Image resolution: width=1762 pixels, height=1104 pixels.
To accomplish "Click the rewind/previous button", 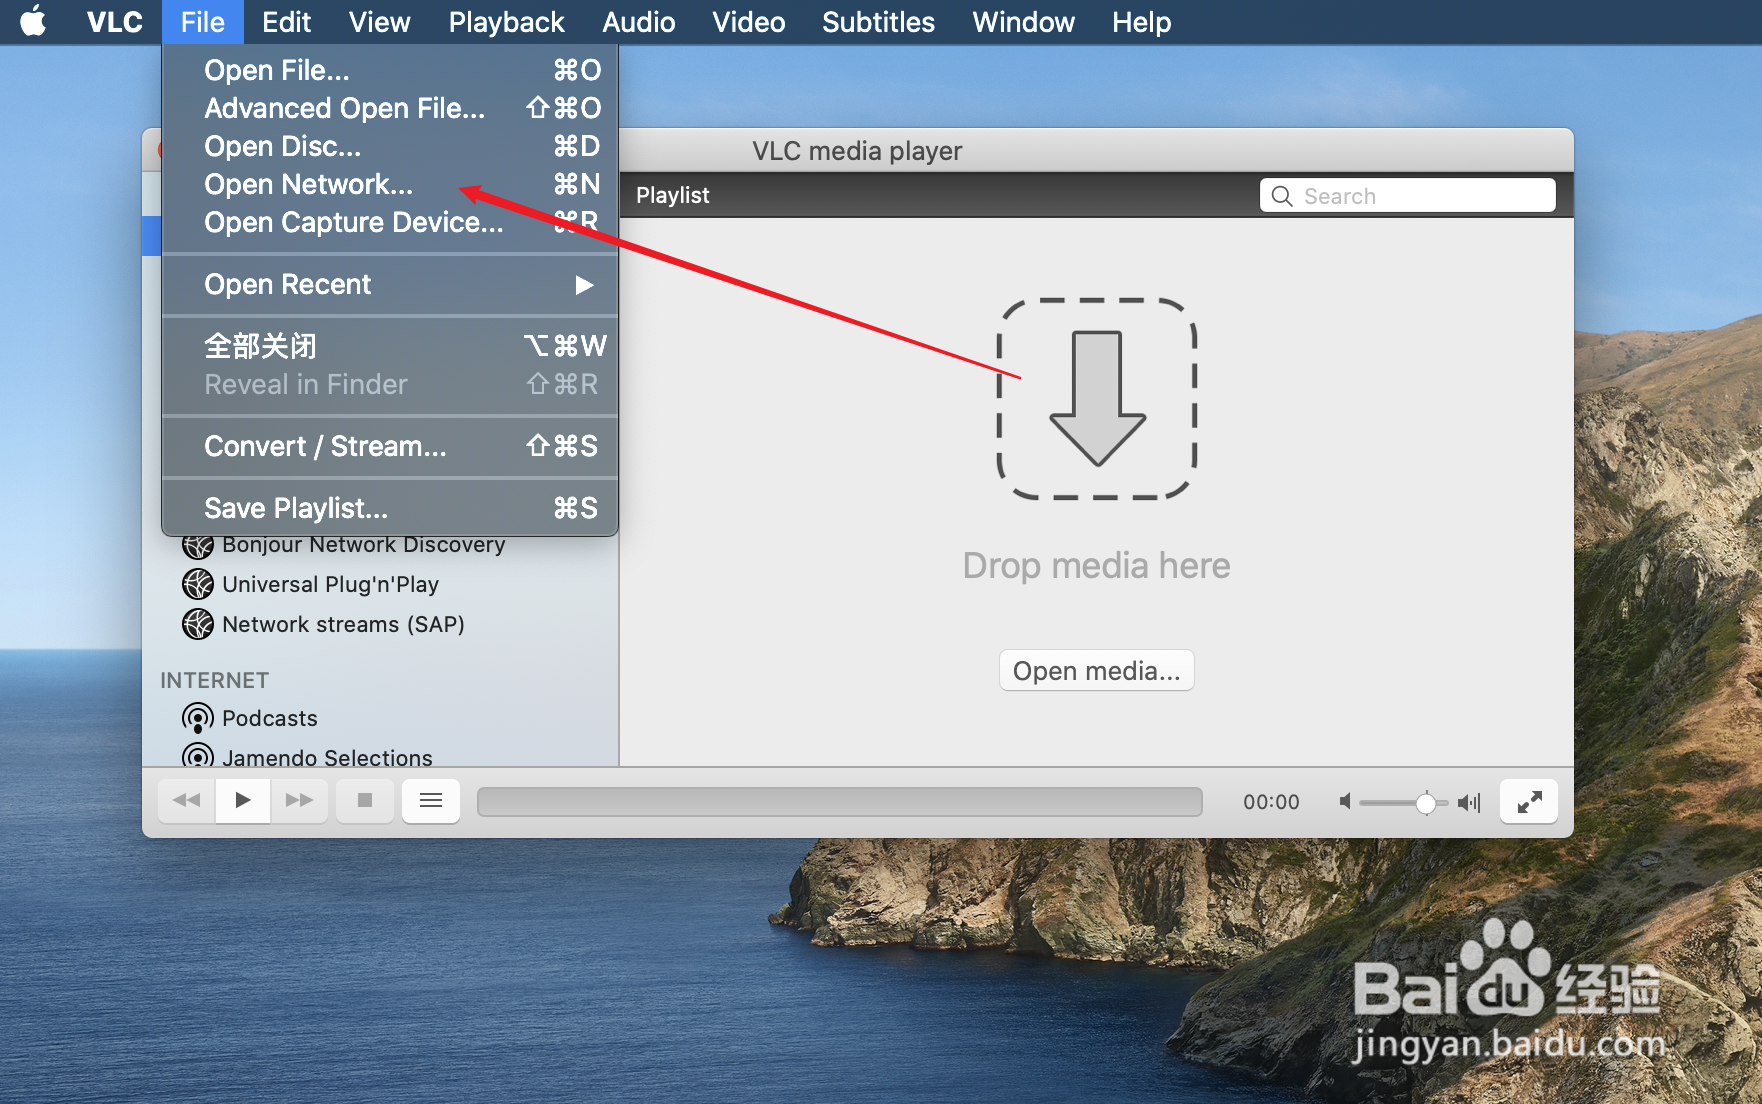I will [x=187, y=800].
